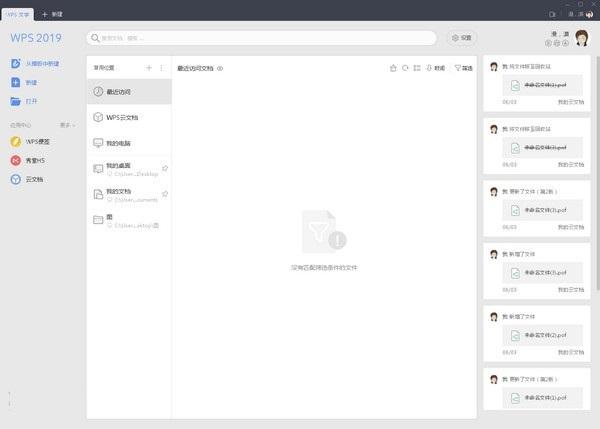Select WPS云文档 in the locations list
Viewport: 600px width, 429px height.
point(129,117)
